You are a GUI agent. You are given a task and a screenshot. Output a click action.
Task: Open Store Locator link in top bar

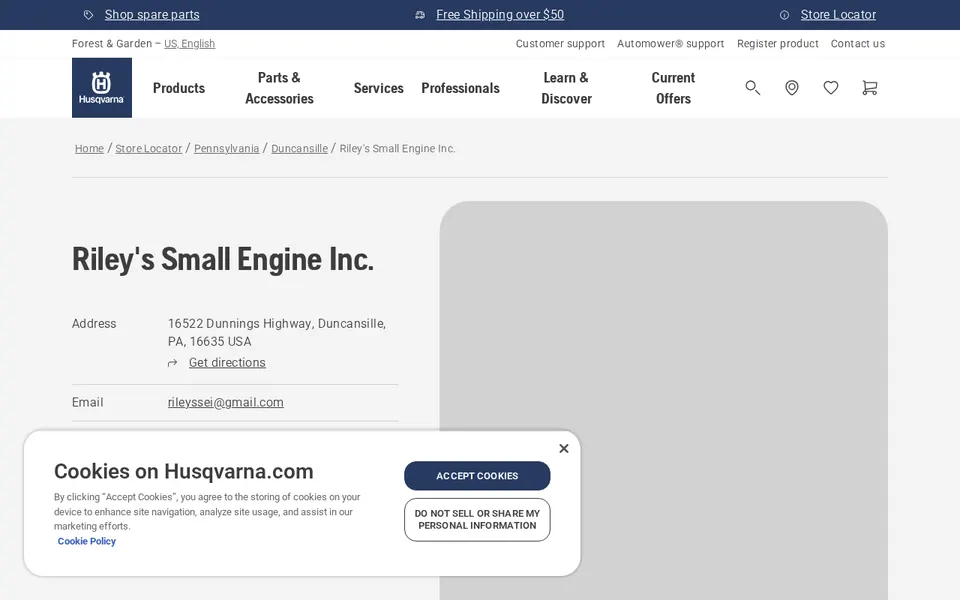[838, 15]
